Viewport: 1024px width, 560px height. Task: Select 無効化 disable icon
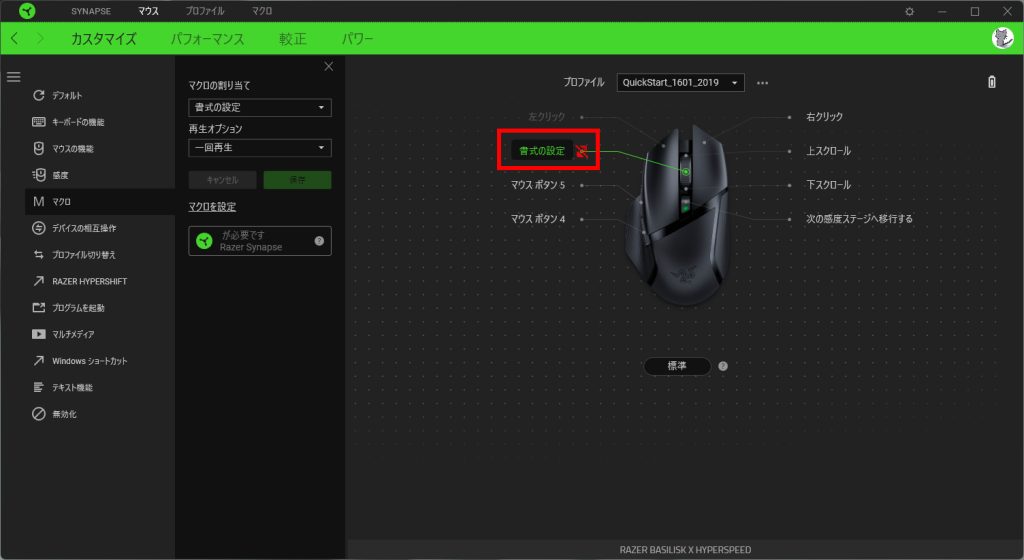(x=39, y=414)
